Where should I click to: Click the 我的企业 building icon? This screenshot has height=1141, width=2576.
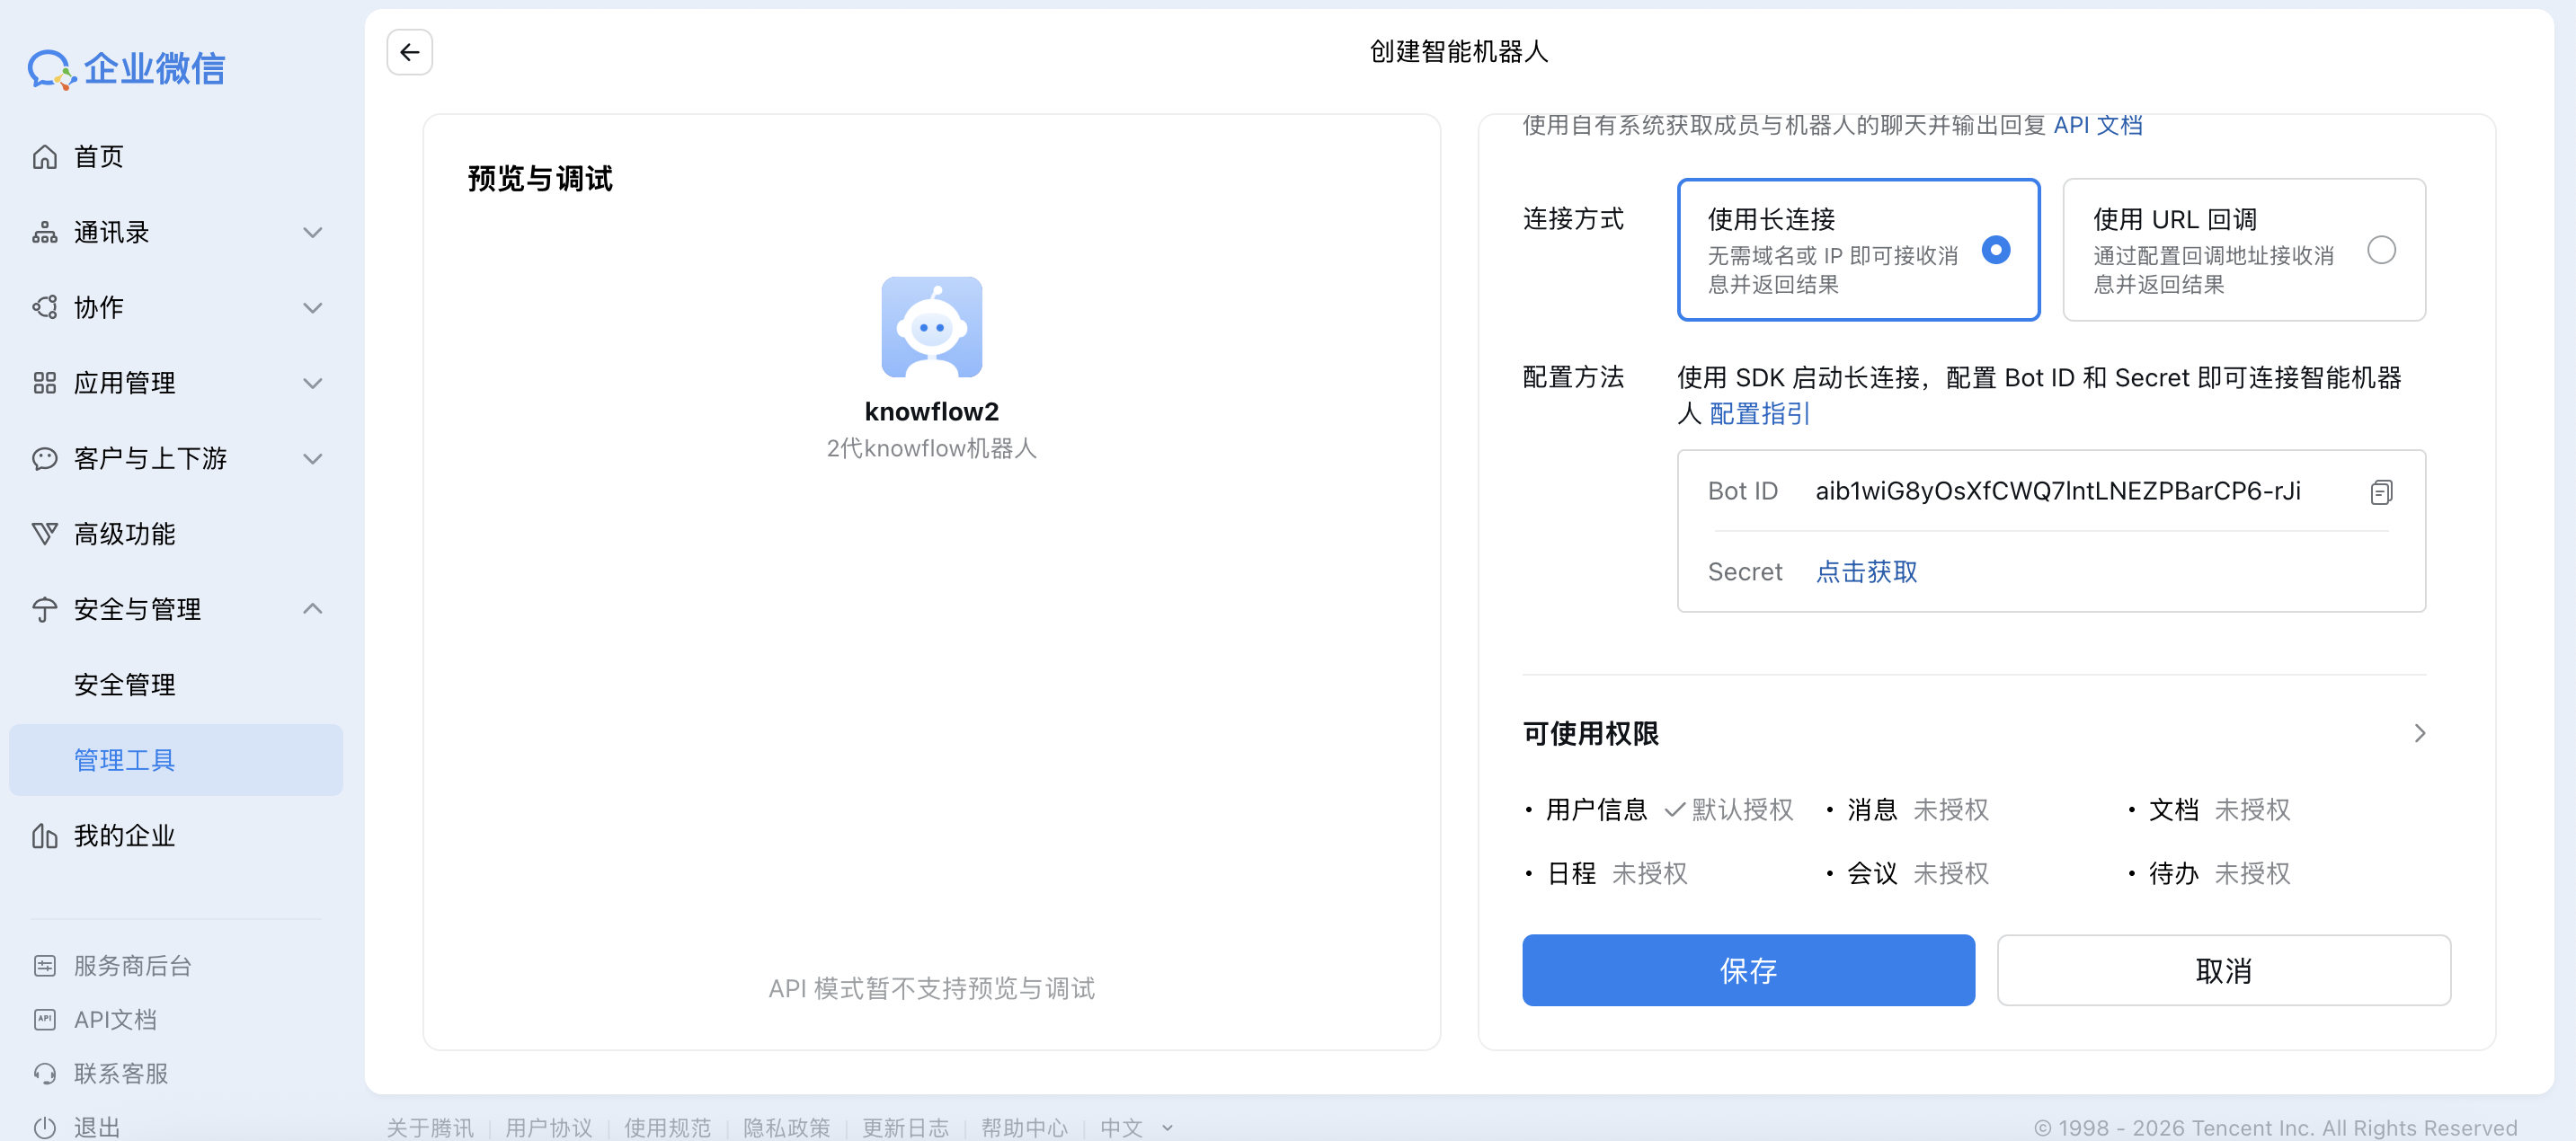coord(44,835)
